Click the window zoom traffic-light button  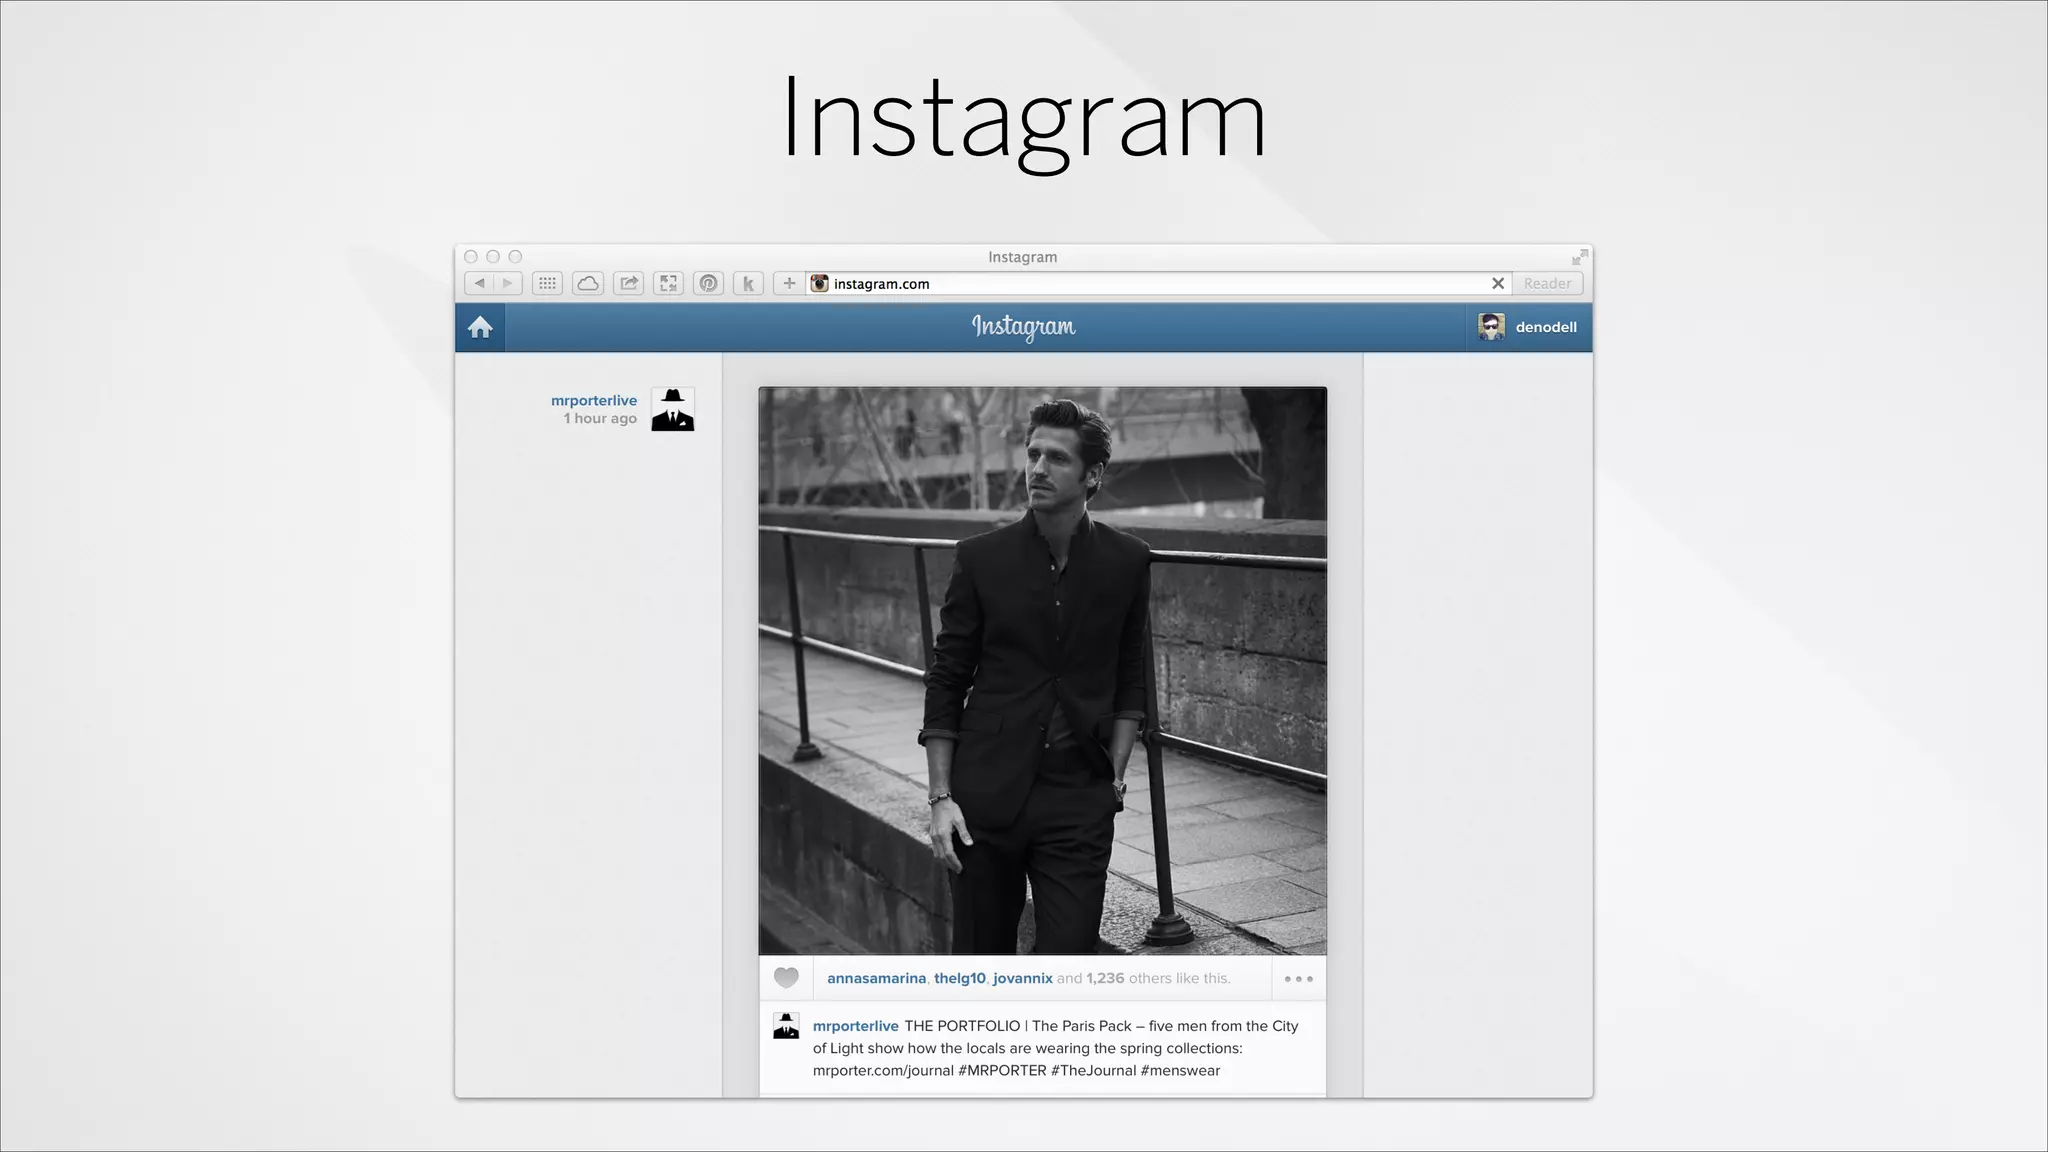tap(515, 257)
